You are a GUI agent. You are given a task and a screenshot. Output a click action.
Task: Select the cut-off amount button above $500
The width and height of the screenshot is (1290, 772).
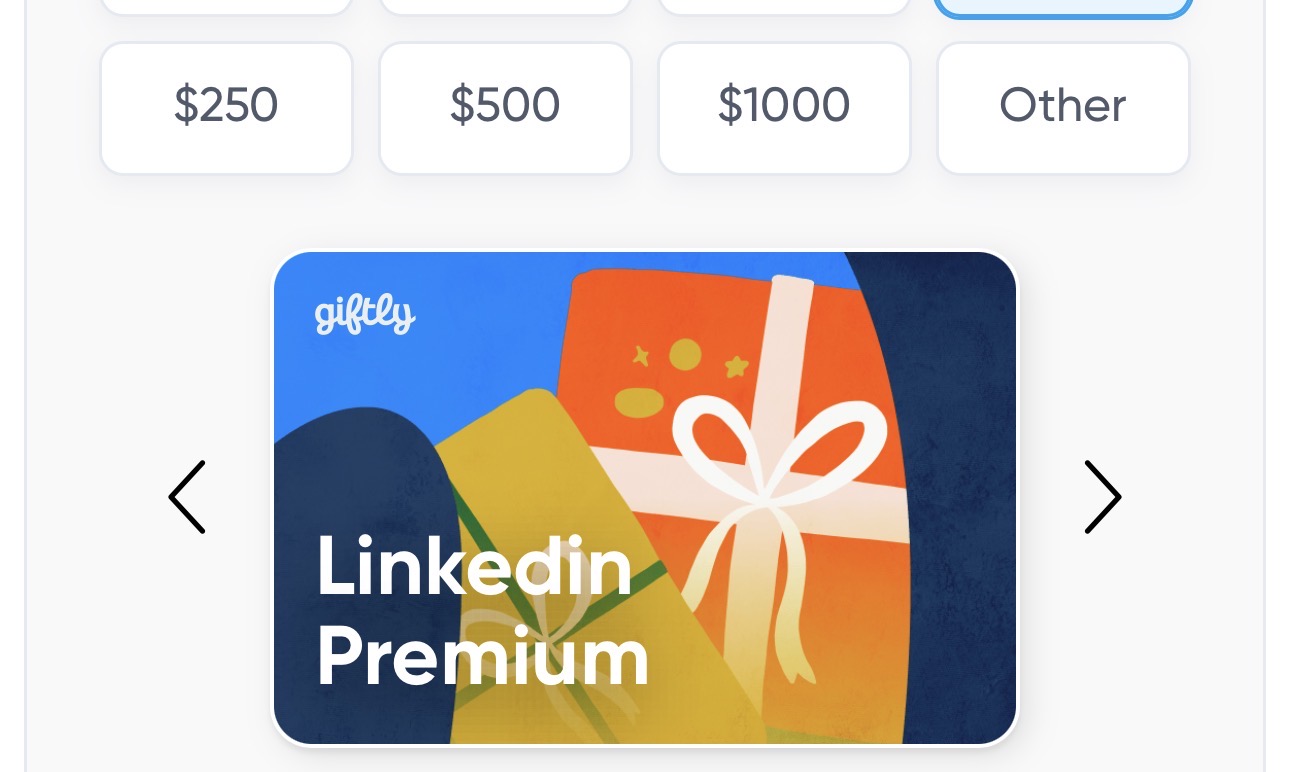(x=505, y=7)
